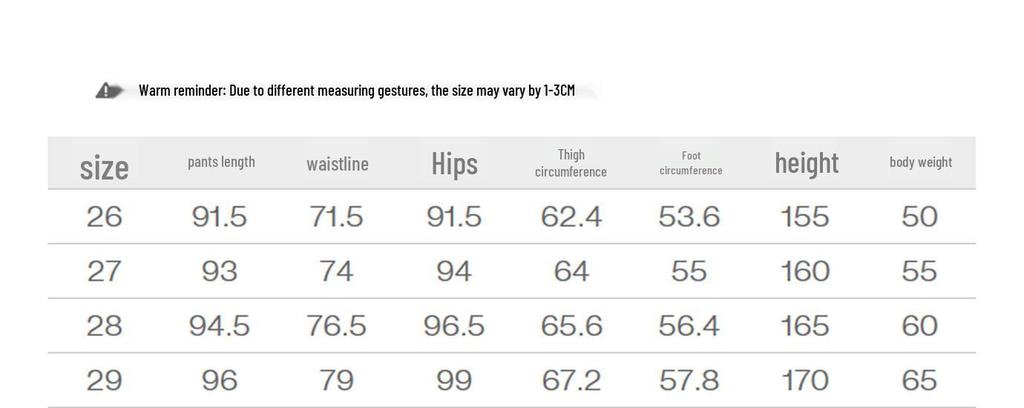Select size 26 in the size column
Viewport: 1024px width, 408px height.
coord(104,217)
